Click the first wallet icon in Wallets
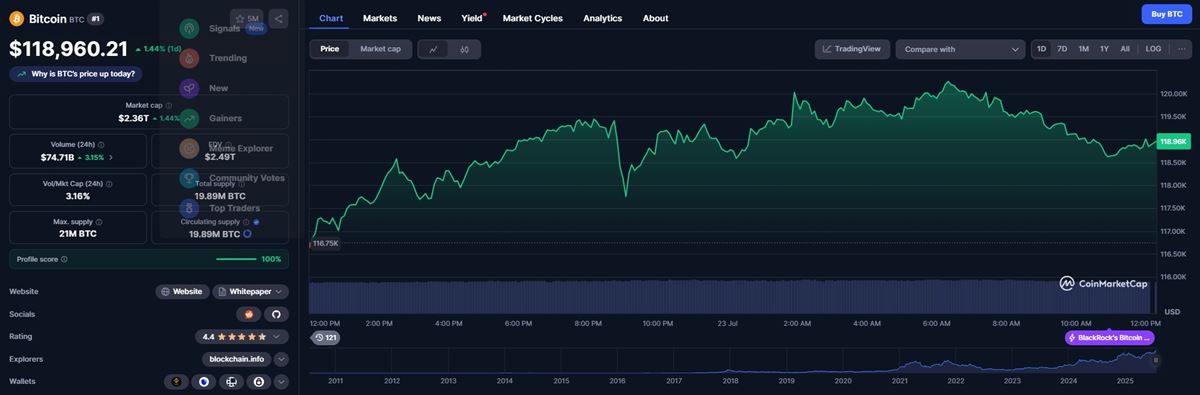The image size is (1200, 395). point(176,381)
